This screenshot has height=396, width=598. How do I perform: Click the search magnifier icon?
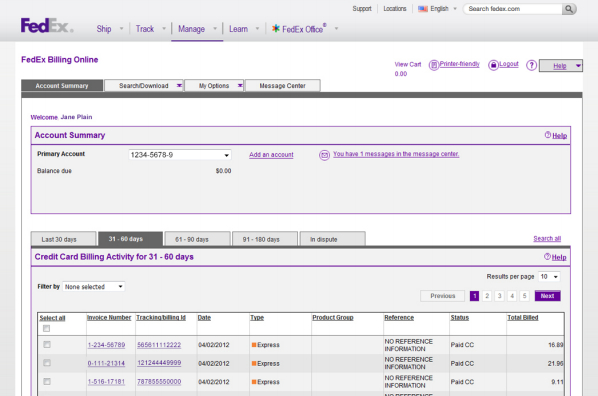(x=569, y=9)
